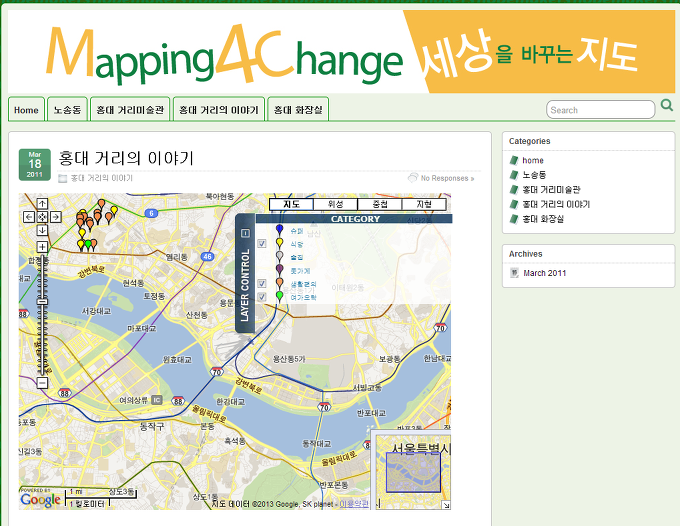Open March 2011 archive link
Image resolution: width=680 pixels, height=526 pixels.
[544, 273]
